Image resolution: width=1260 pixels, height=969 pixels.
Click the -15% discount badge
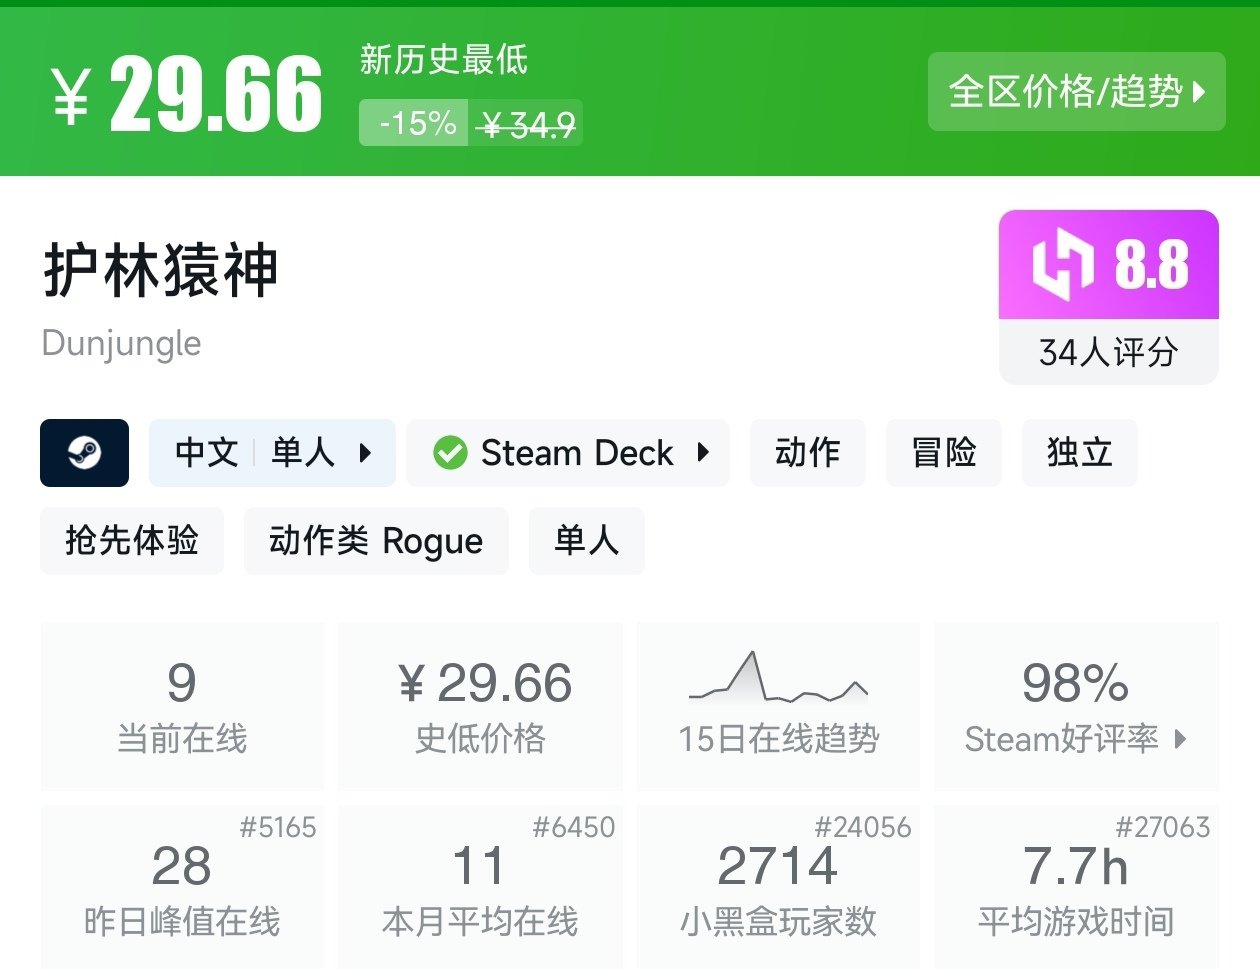pos(415,123)
